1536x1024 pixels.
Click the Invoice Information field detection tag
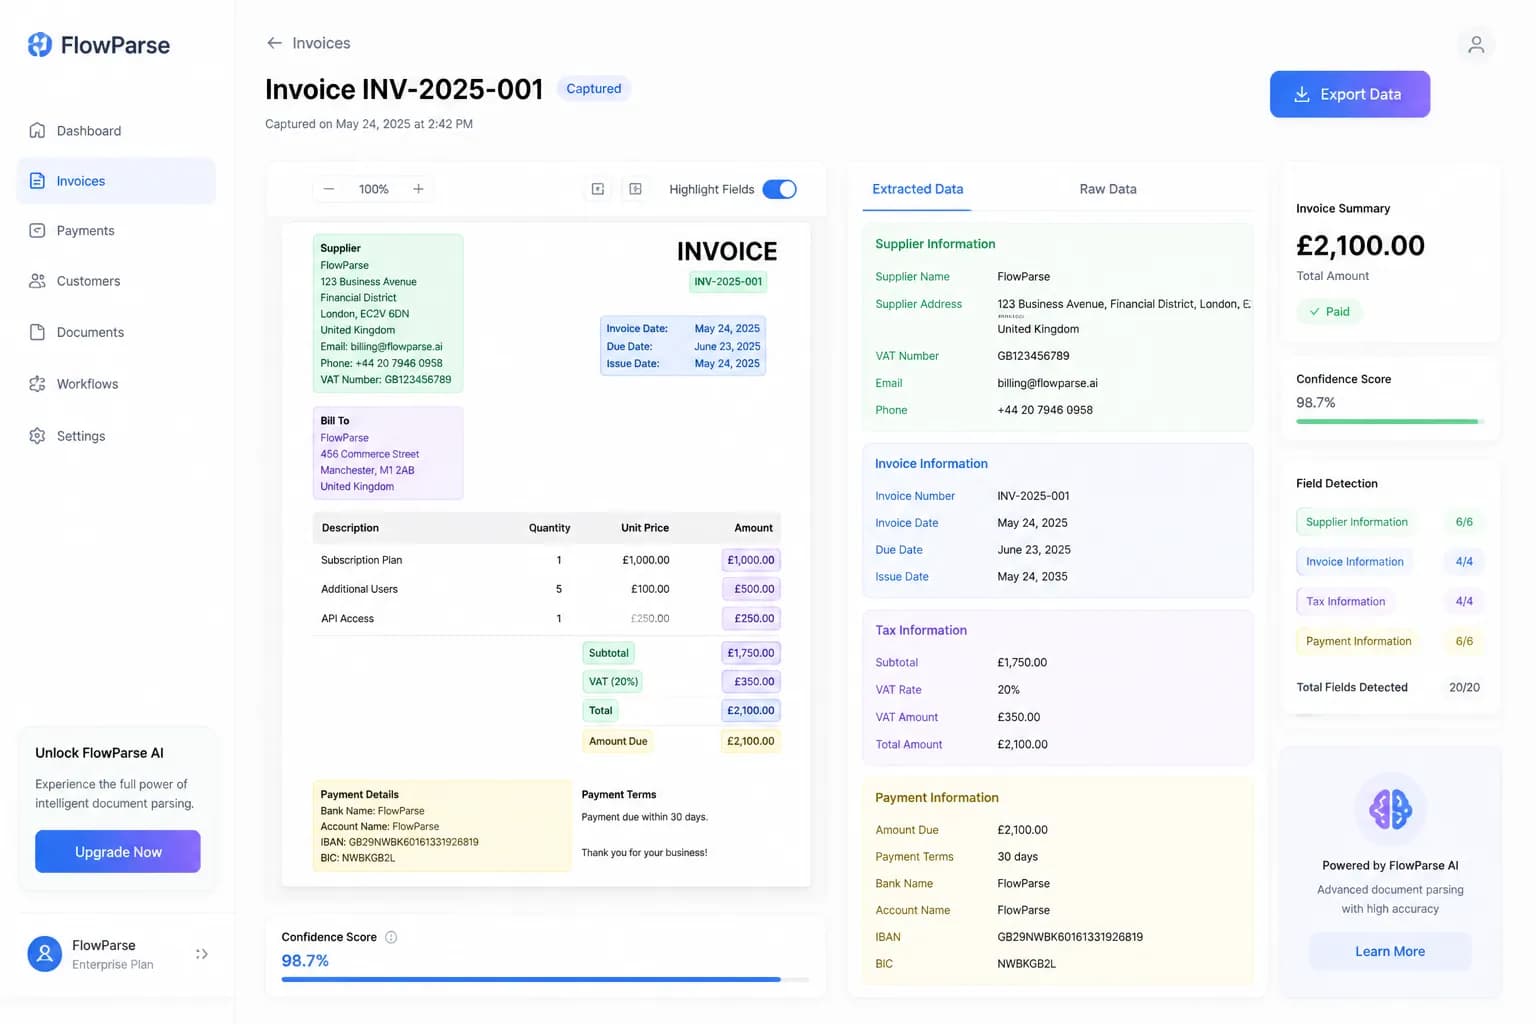pyautogui.click(x=1354, y=562)
